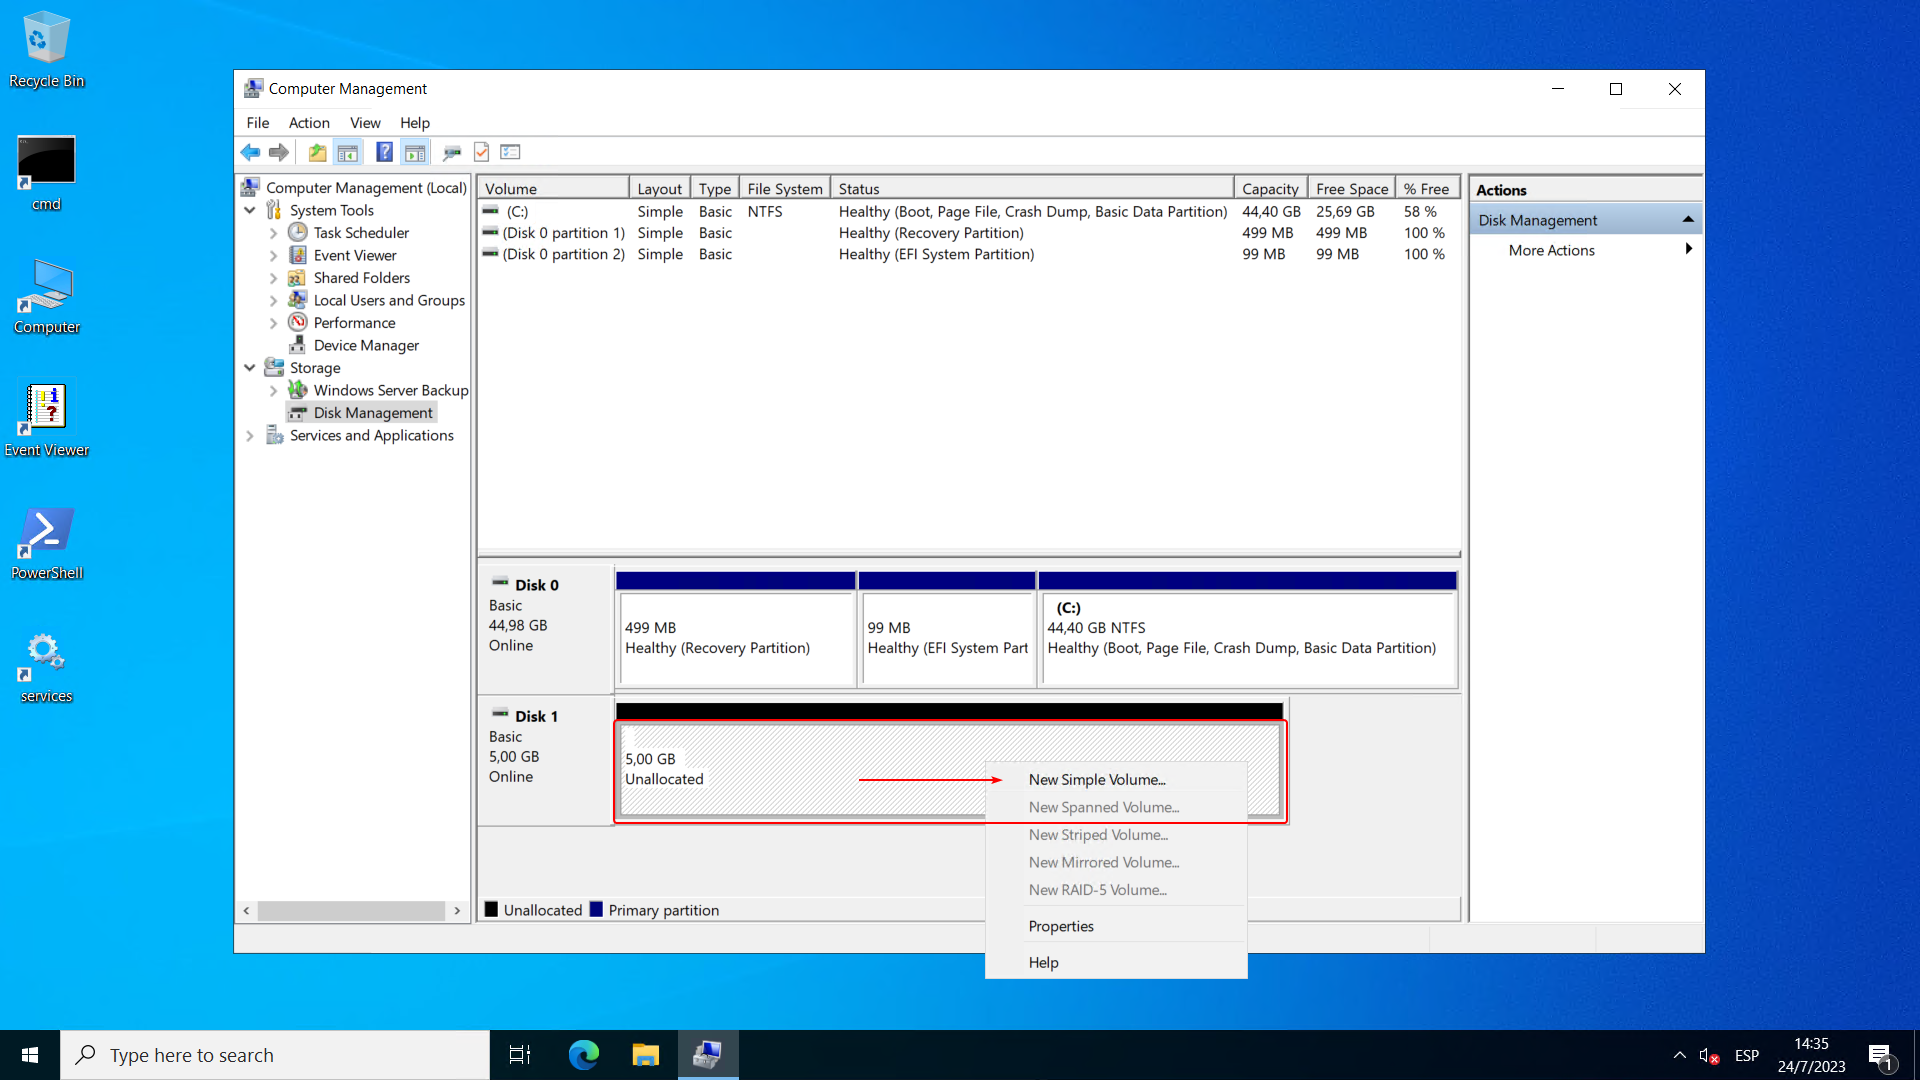
Task: Click the Windows Server Backup icon
Action: [x=297, y=390]
